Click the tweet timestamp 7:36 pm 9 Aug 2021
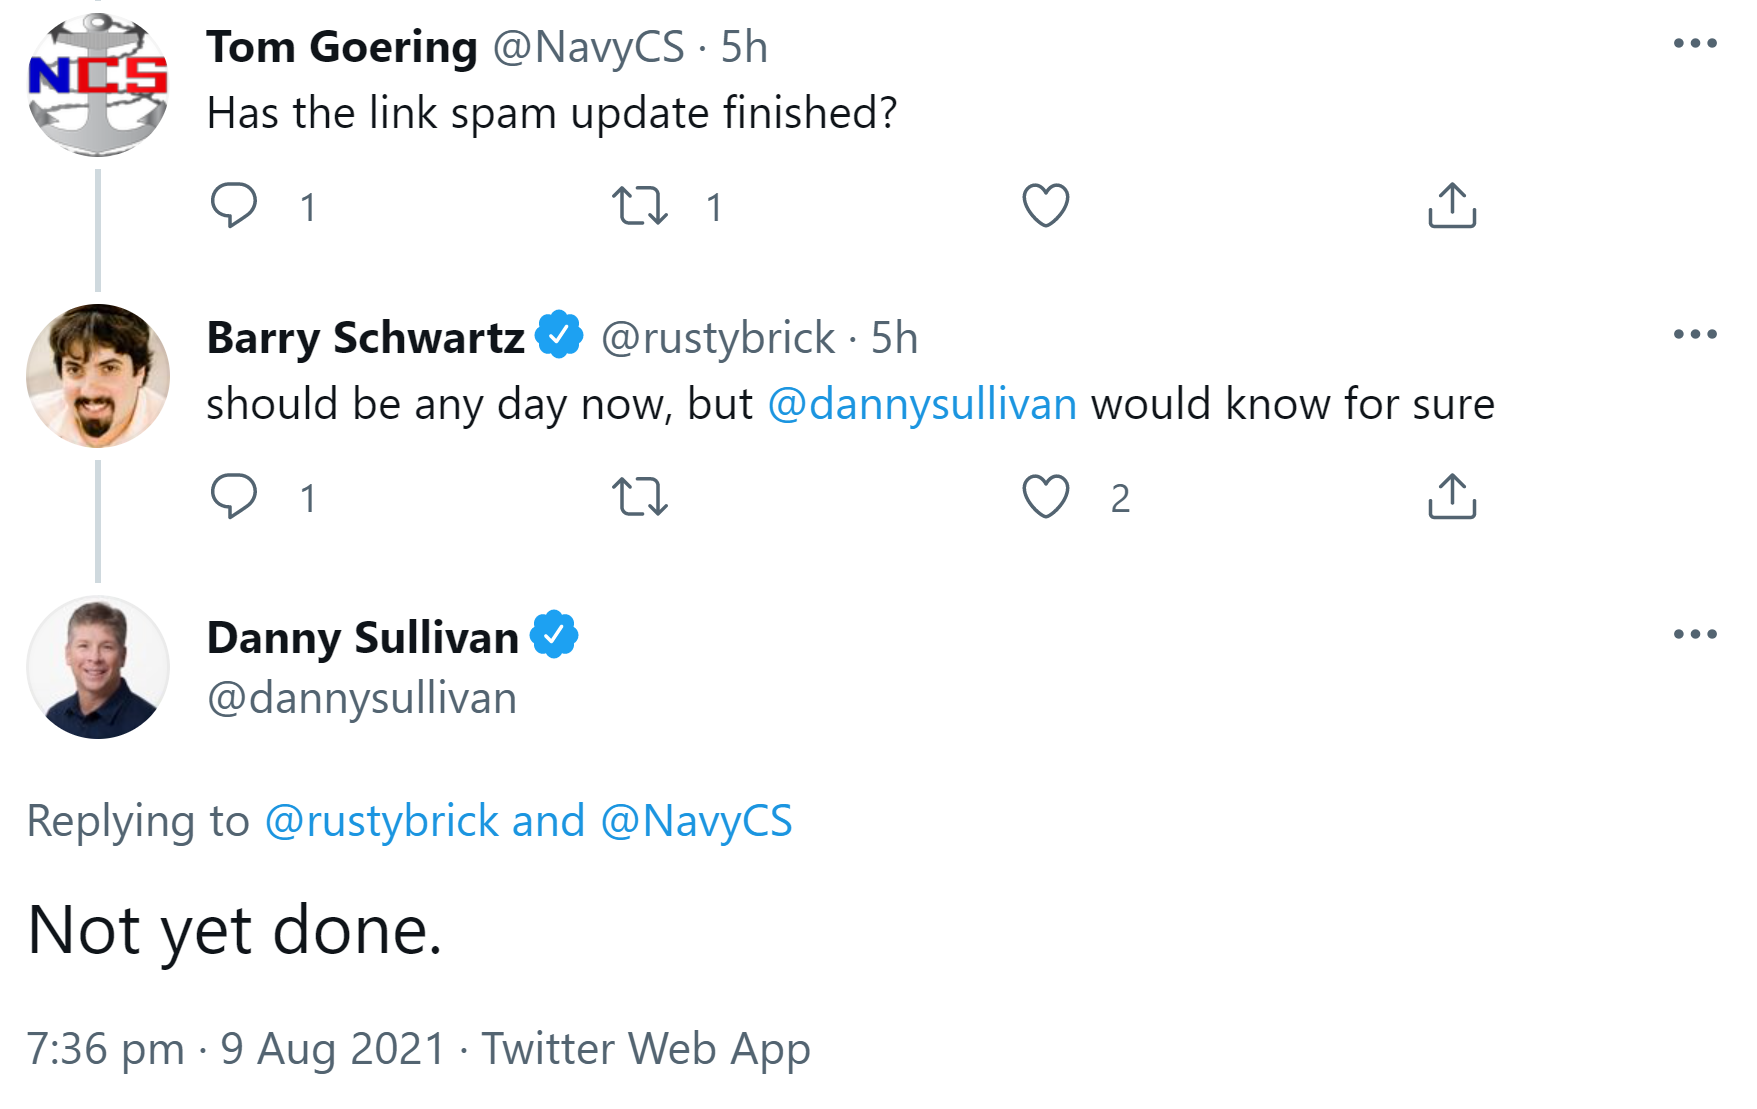The height and width of the screenshot is (1109, 1757). 236,1049
